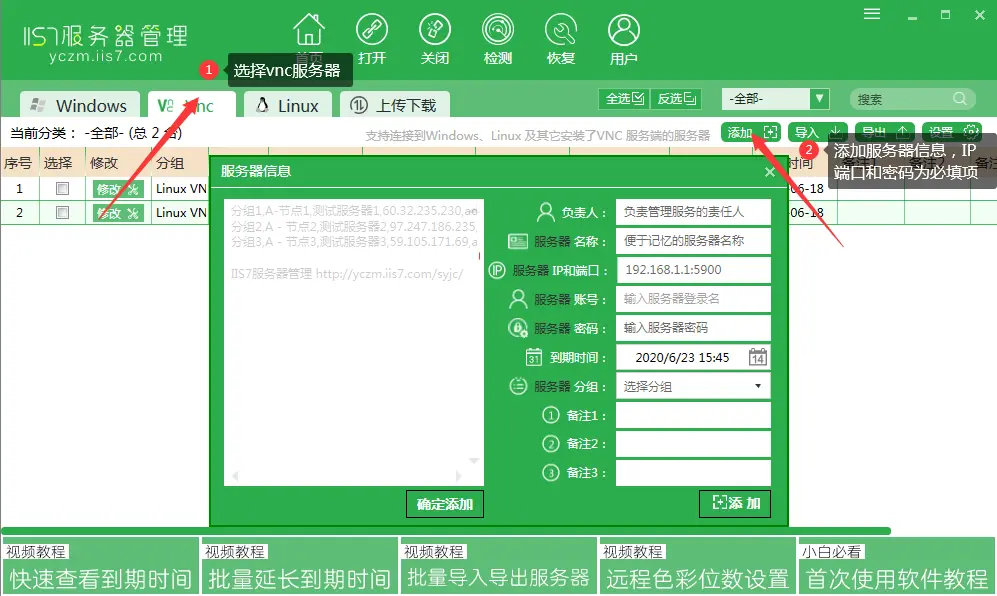
Task: Click the text area's horizontal scroll right arrow
Action: pyautogui.click(x=458, y=476)
